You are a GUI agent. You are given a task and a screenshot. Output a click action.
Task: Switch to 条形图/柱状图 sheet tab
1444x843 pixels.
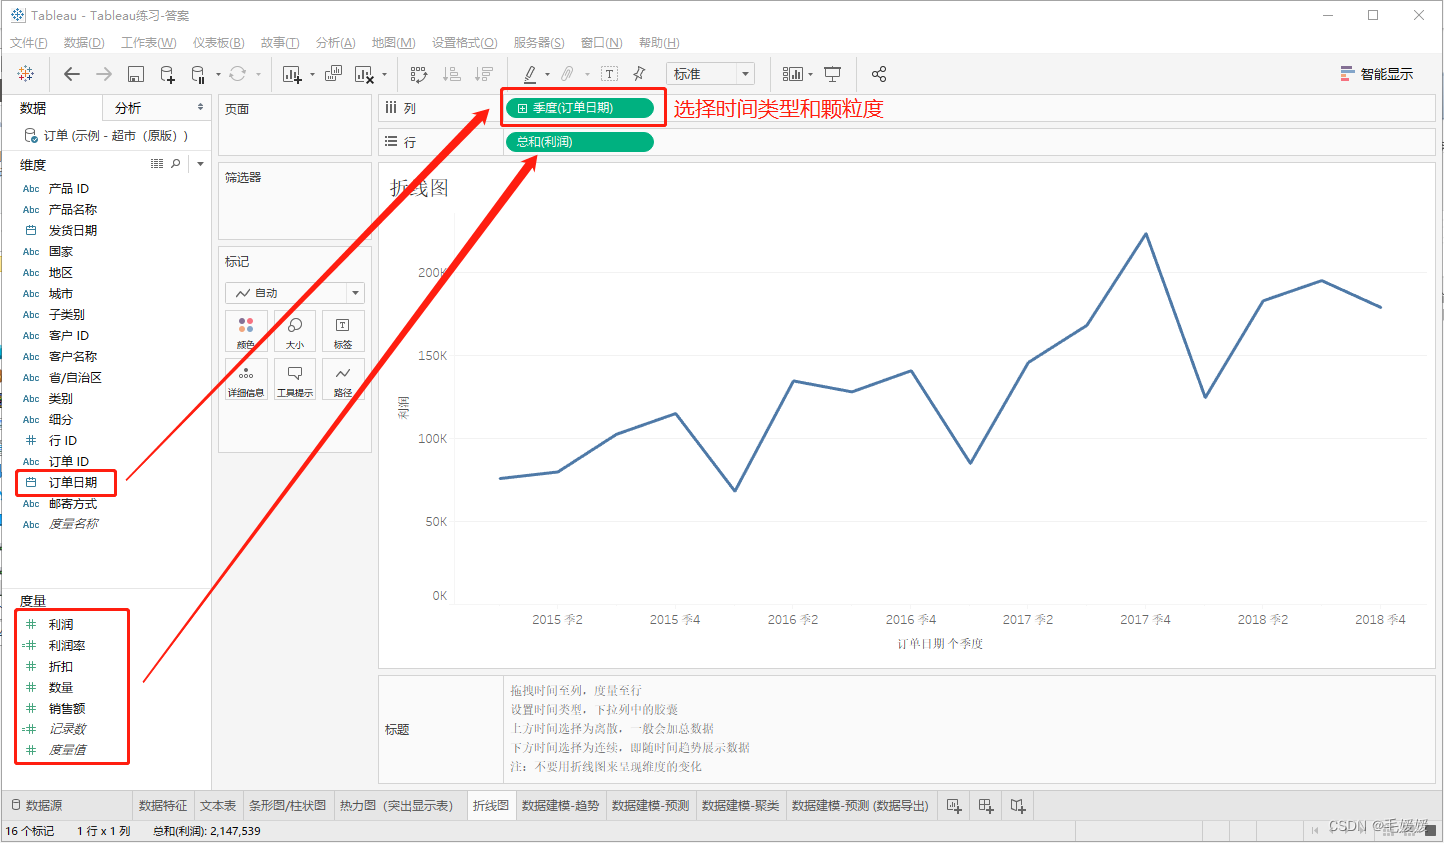288,806
